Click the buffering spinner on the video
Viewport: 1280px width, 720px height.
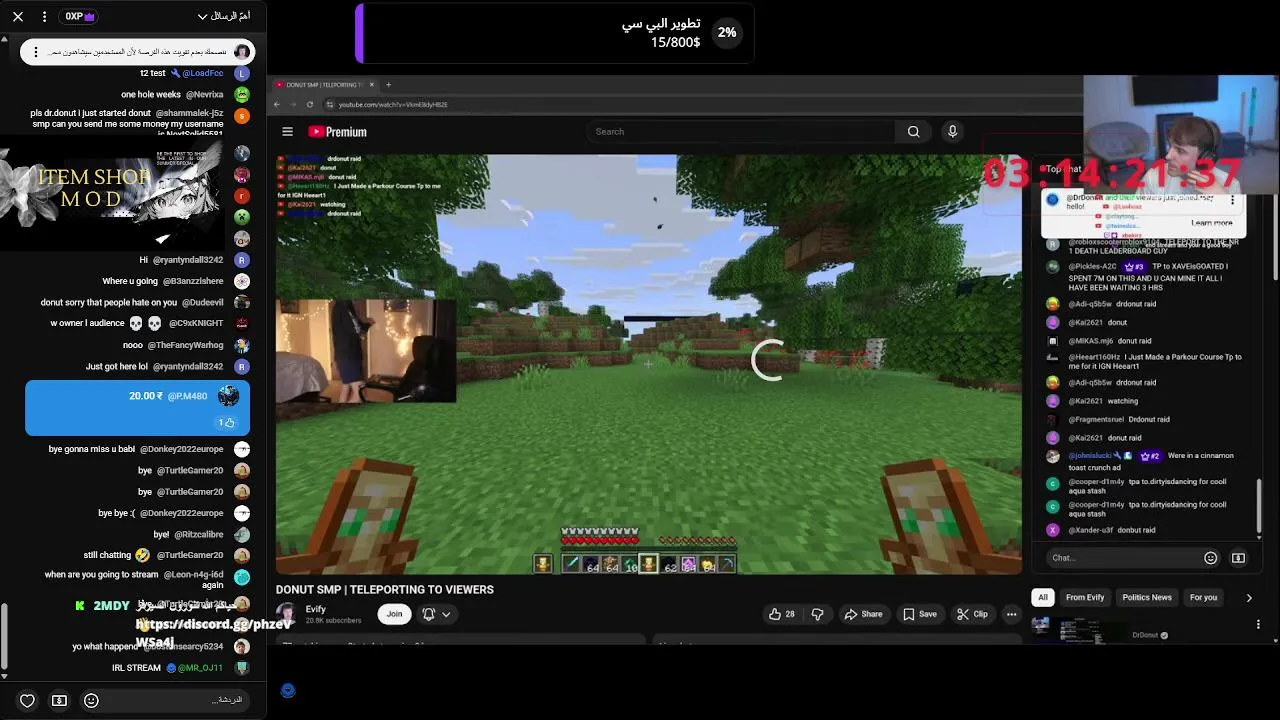[769, 360]
